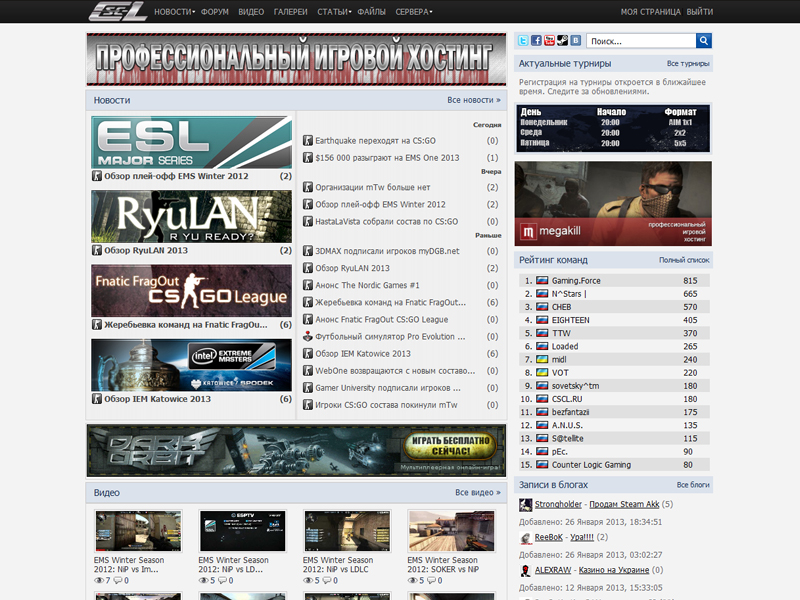The height and width of the screenshot is (600, 800).
Task: Click soccer icon beside Футбольный симулятор news
Action: coord(308,336)
